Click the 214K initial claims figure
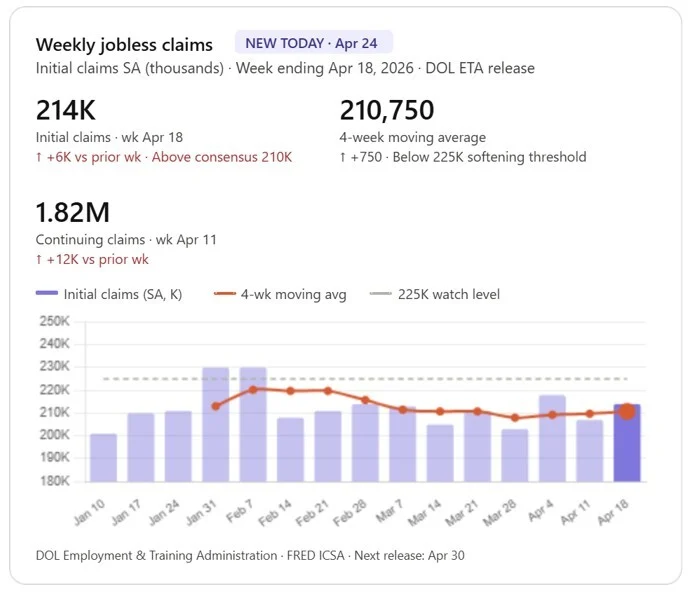Screen dimensions: 694x593 65,110
